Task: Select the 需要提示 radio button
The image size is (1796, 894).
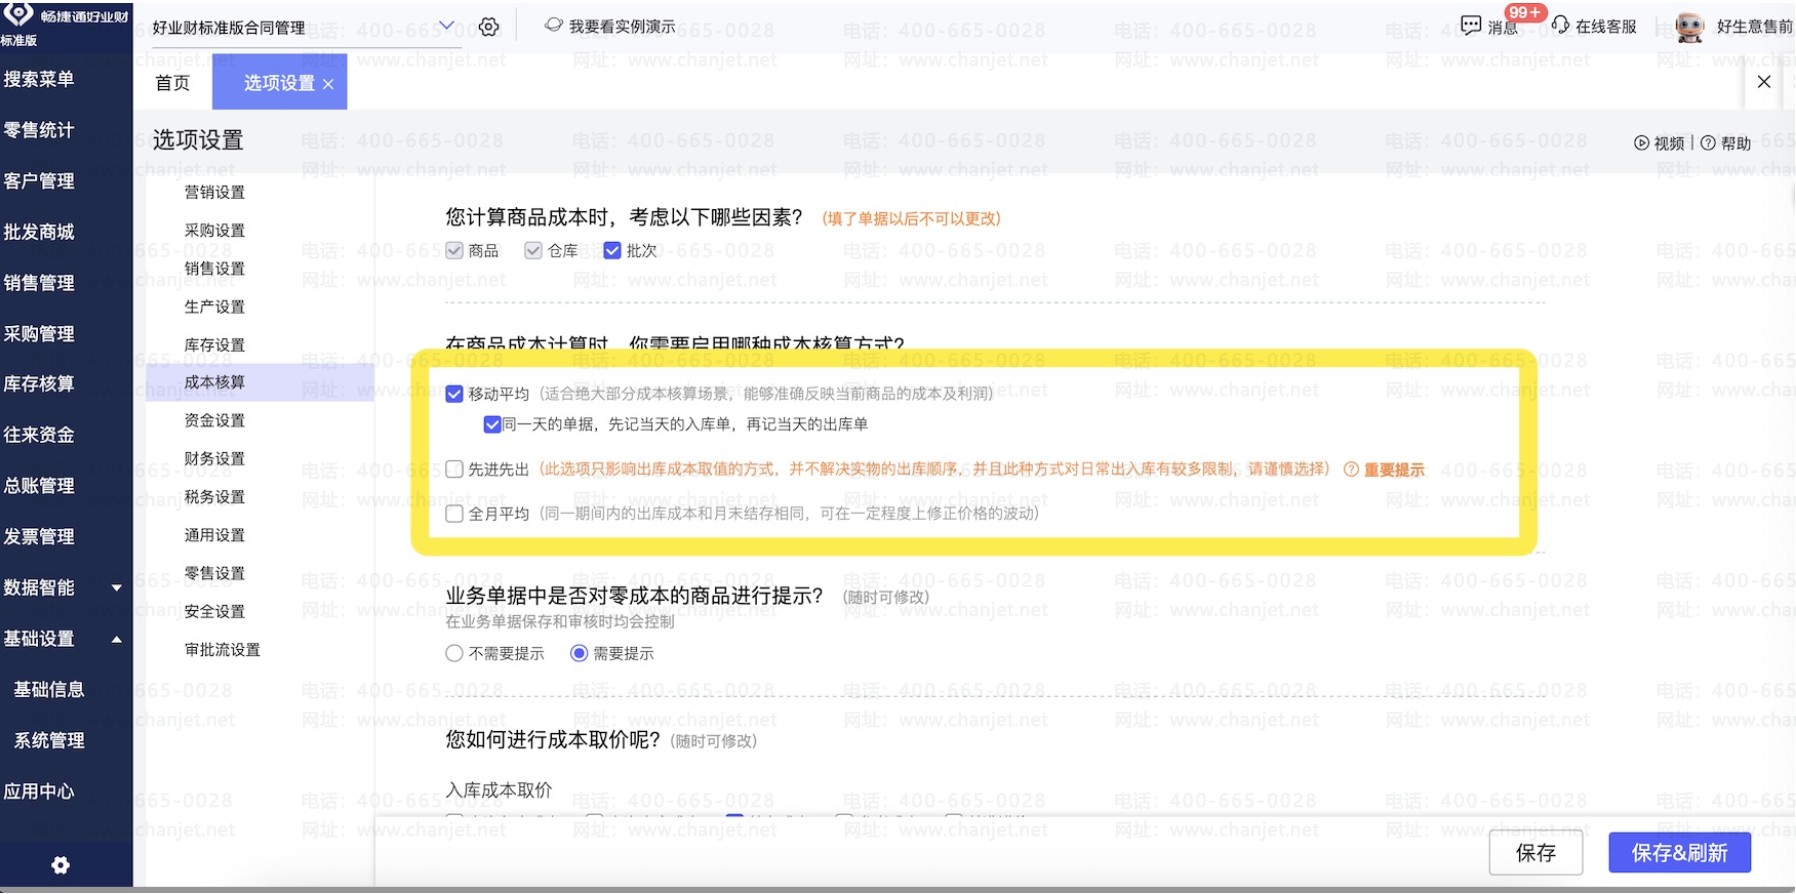Action: 579,654
